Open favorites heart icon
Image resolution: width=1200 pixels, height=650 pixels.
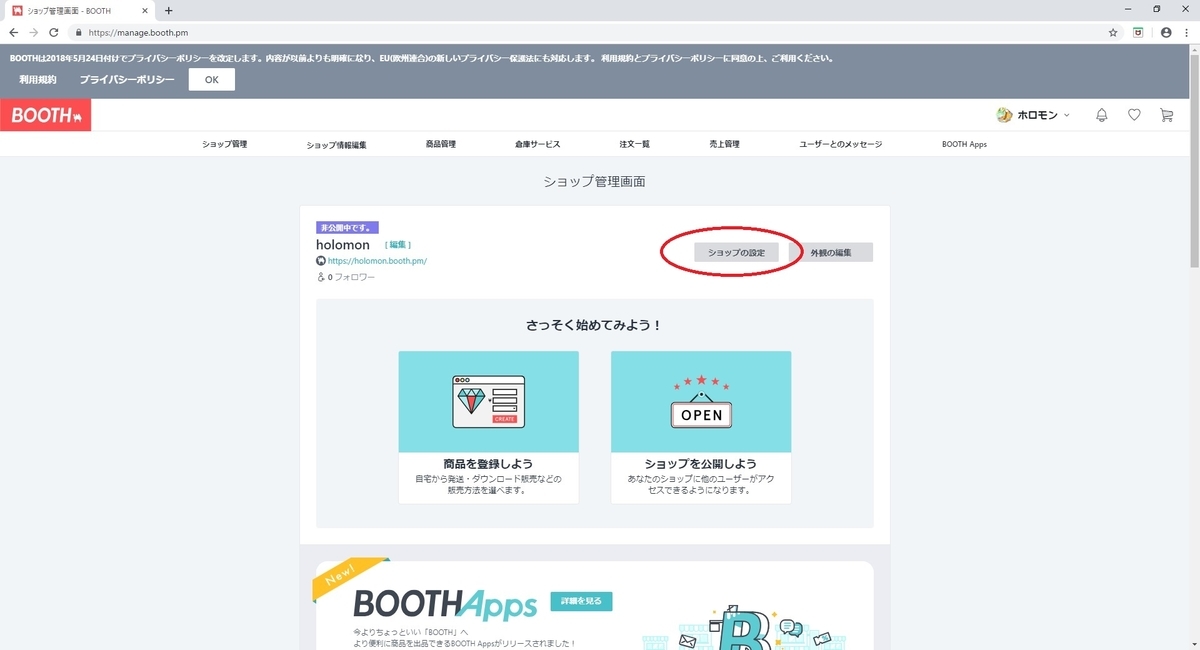[x=1134, y=115]
